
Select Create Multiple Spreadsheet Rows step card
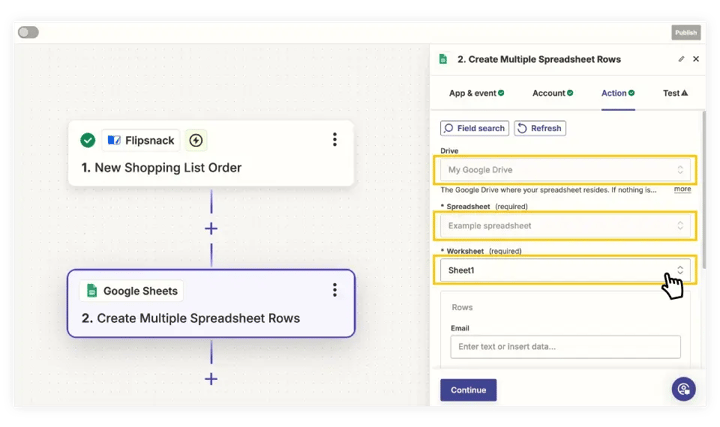click(211, 303)
